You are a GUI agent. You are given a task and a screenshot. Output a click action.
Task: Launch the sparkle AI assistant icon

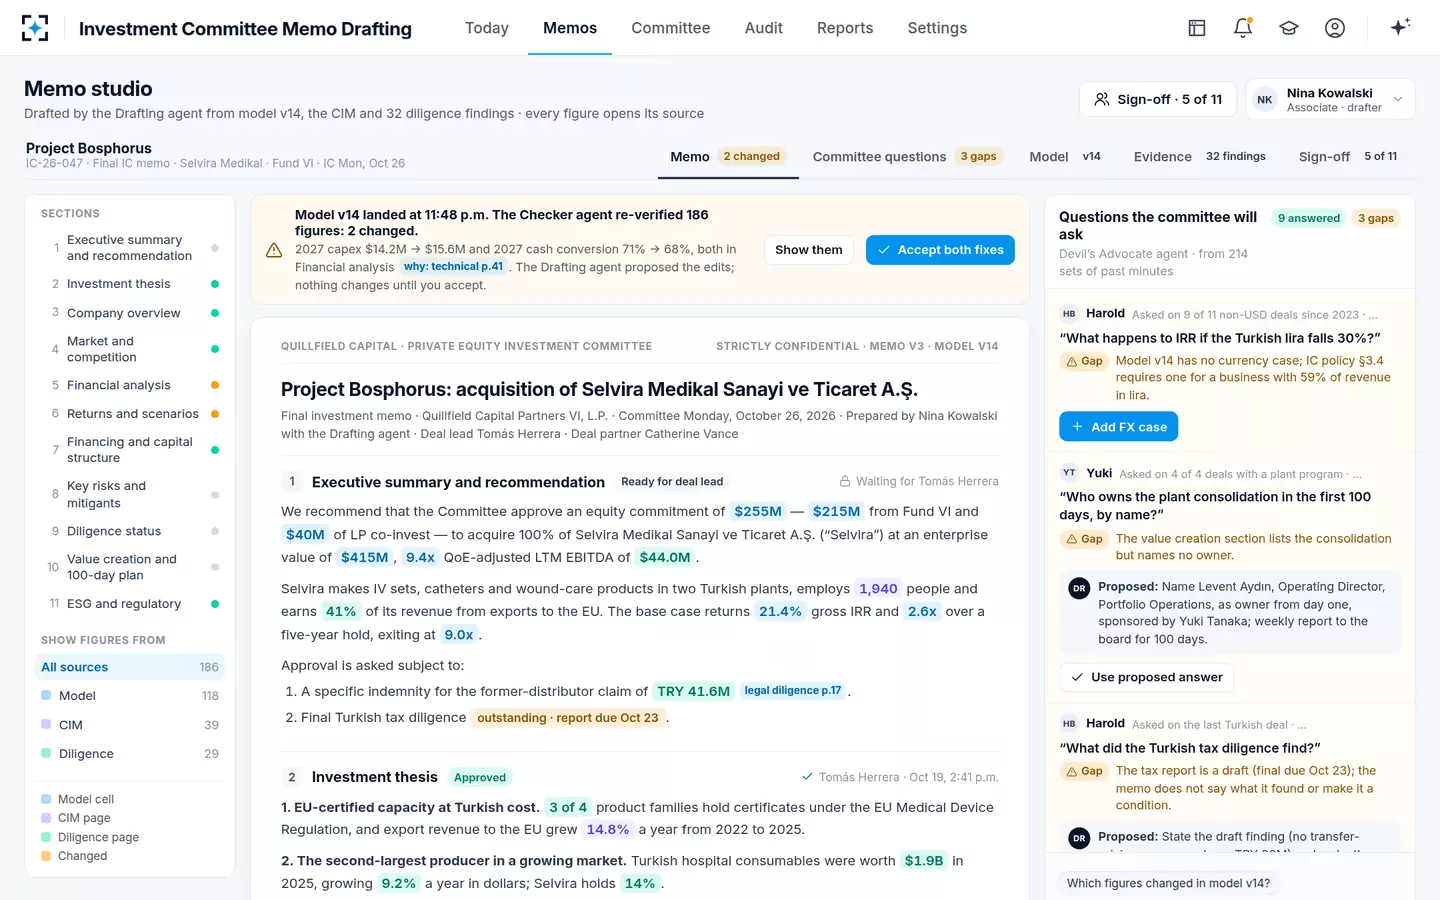point(1400,27)
